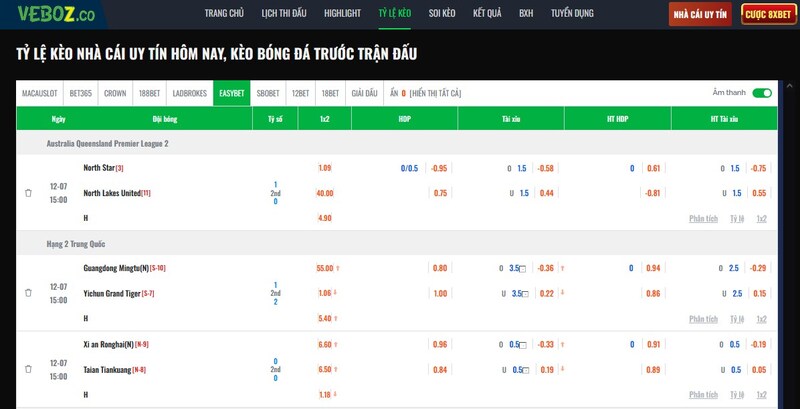Open the Soi kèo page
This screenshot has height=409, width=800.
click(x=442, y=13)
